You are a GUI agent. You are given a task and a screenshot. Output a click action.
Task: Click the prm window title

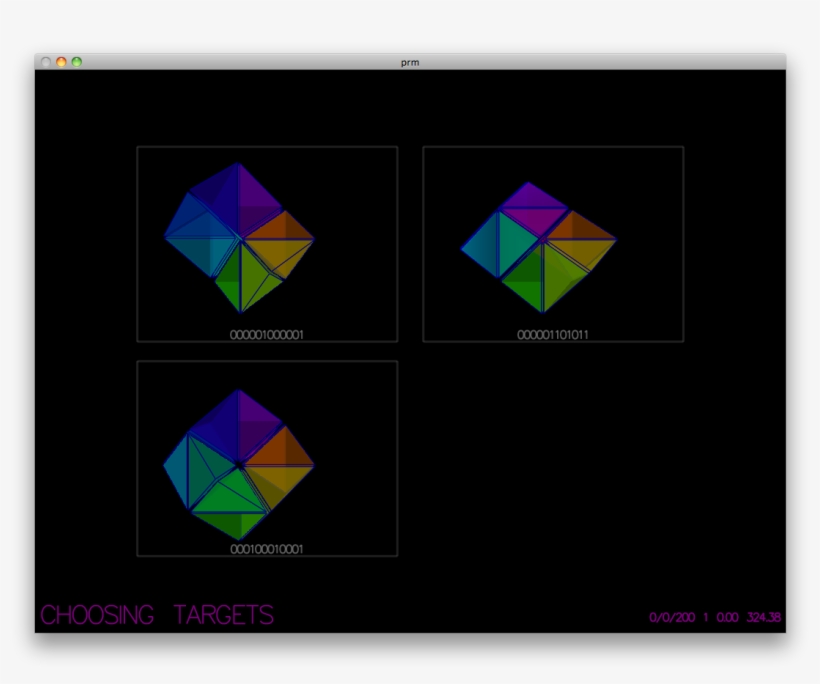coord(409,61)
